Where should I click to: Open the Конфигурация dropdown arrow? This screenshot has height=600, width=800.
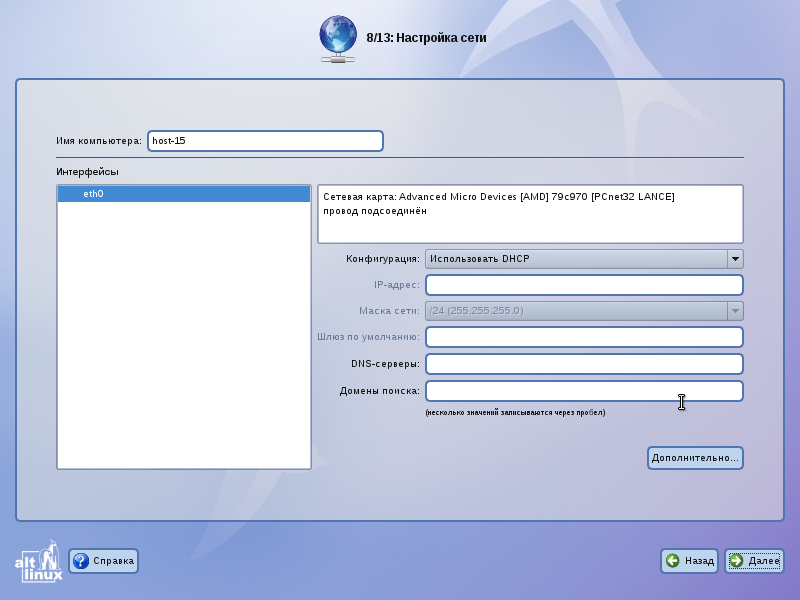point(735,259)
